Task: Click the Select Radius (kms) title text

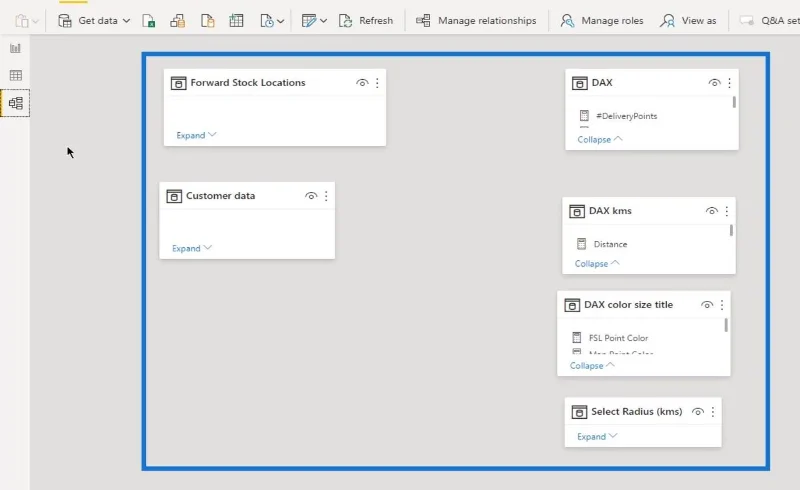Action: pos(636,411)
